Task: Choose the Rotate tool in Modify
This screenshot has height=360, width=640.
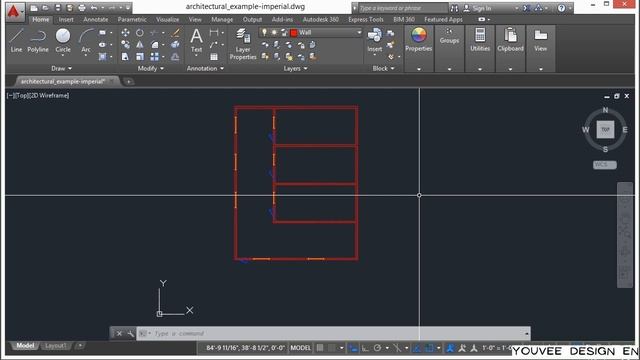Action: 140,32
